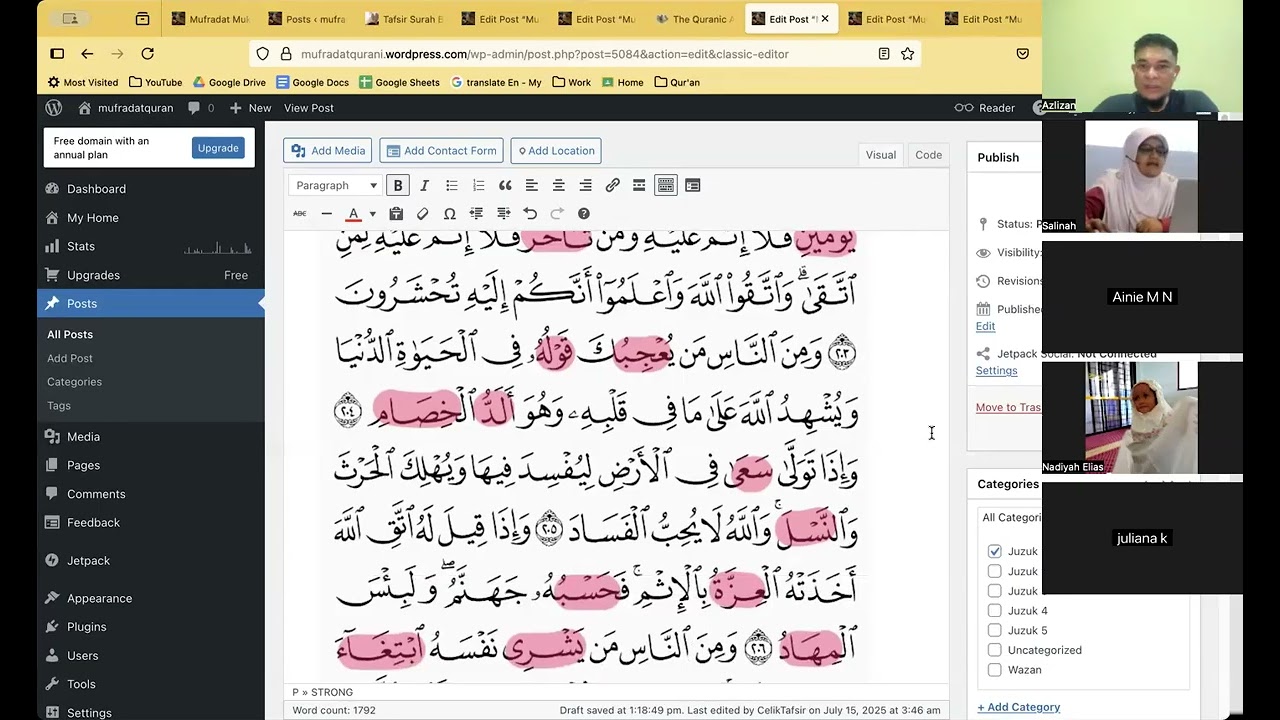Switch to the Code editor tab

click(x=928, y=154)
